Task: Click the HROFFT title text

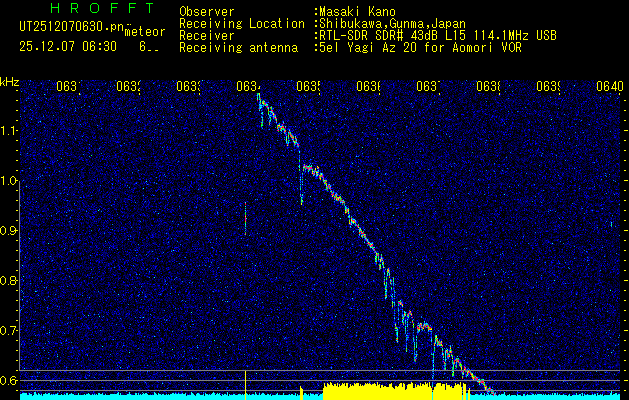Action: [x=103, y=8]
